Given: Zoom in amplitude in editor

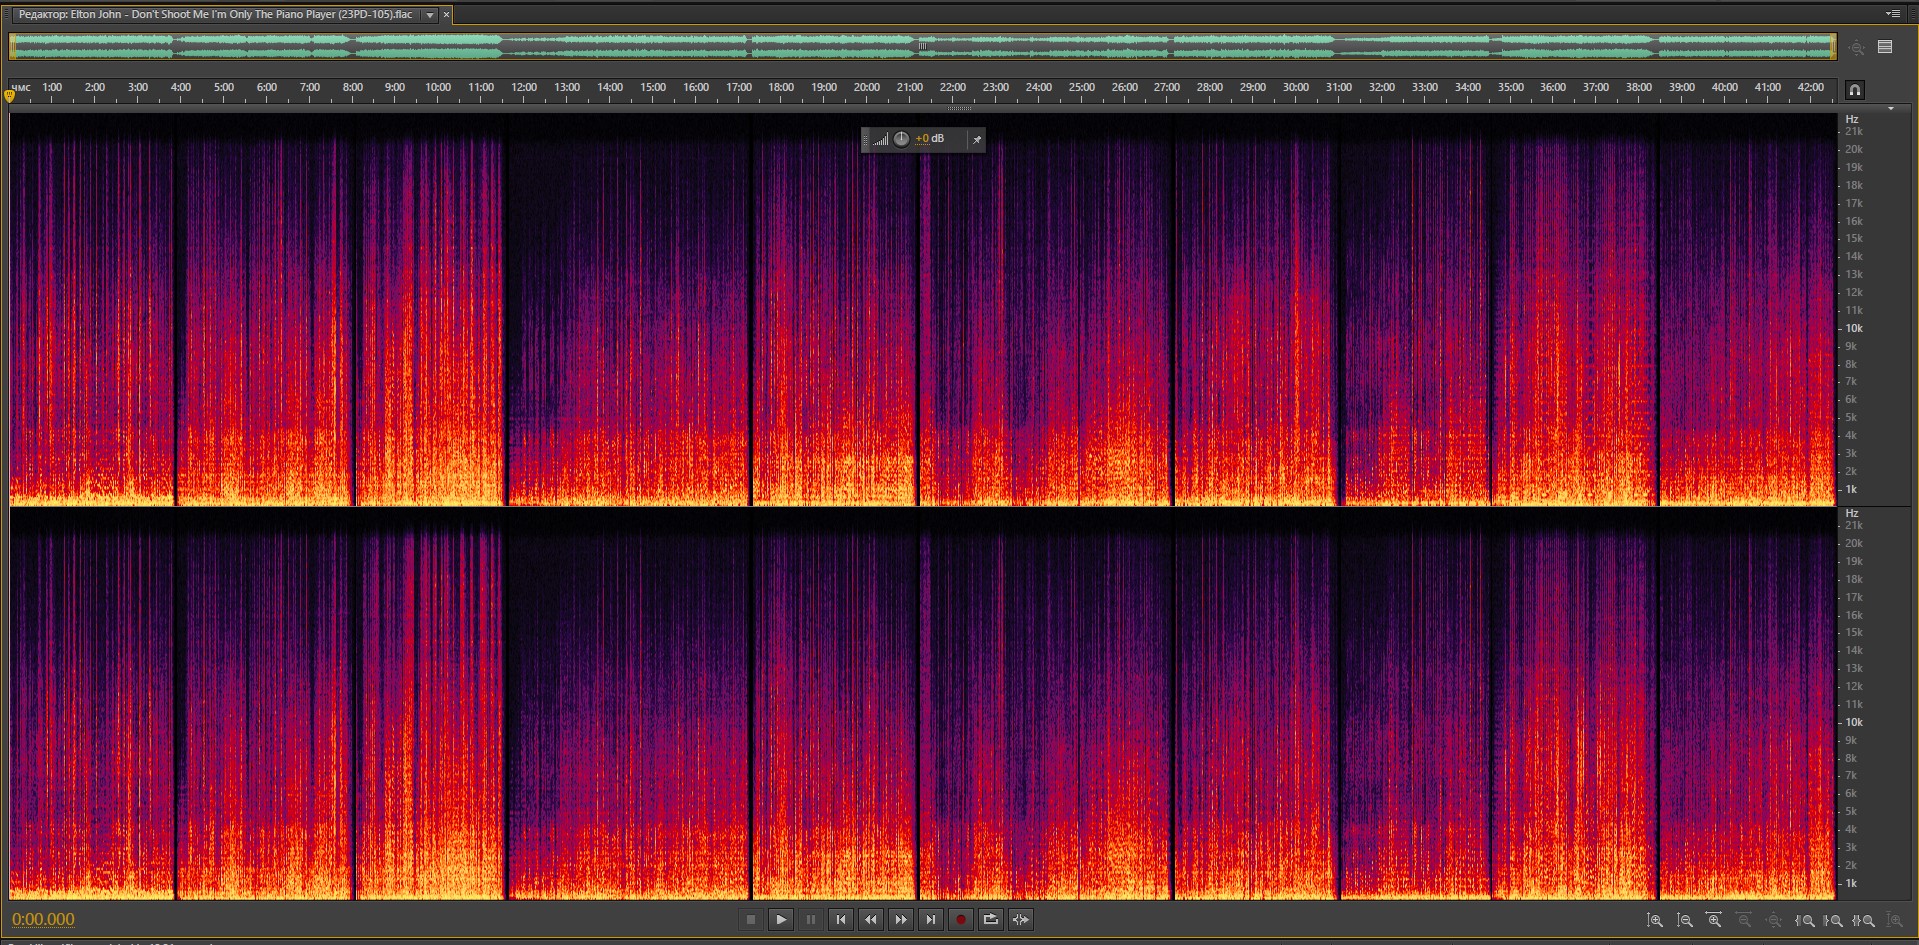Looking at the screenshot, I should (1655, 920).
